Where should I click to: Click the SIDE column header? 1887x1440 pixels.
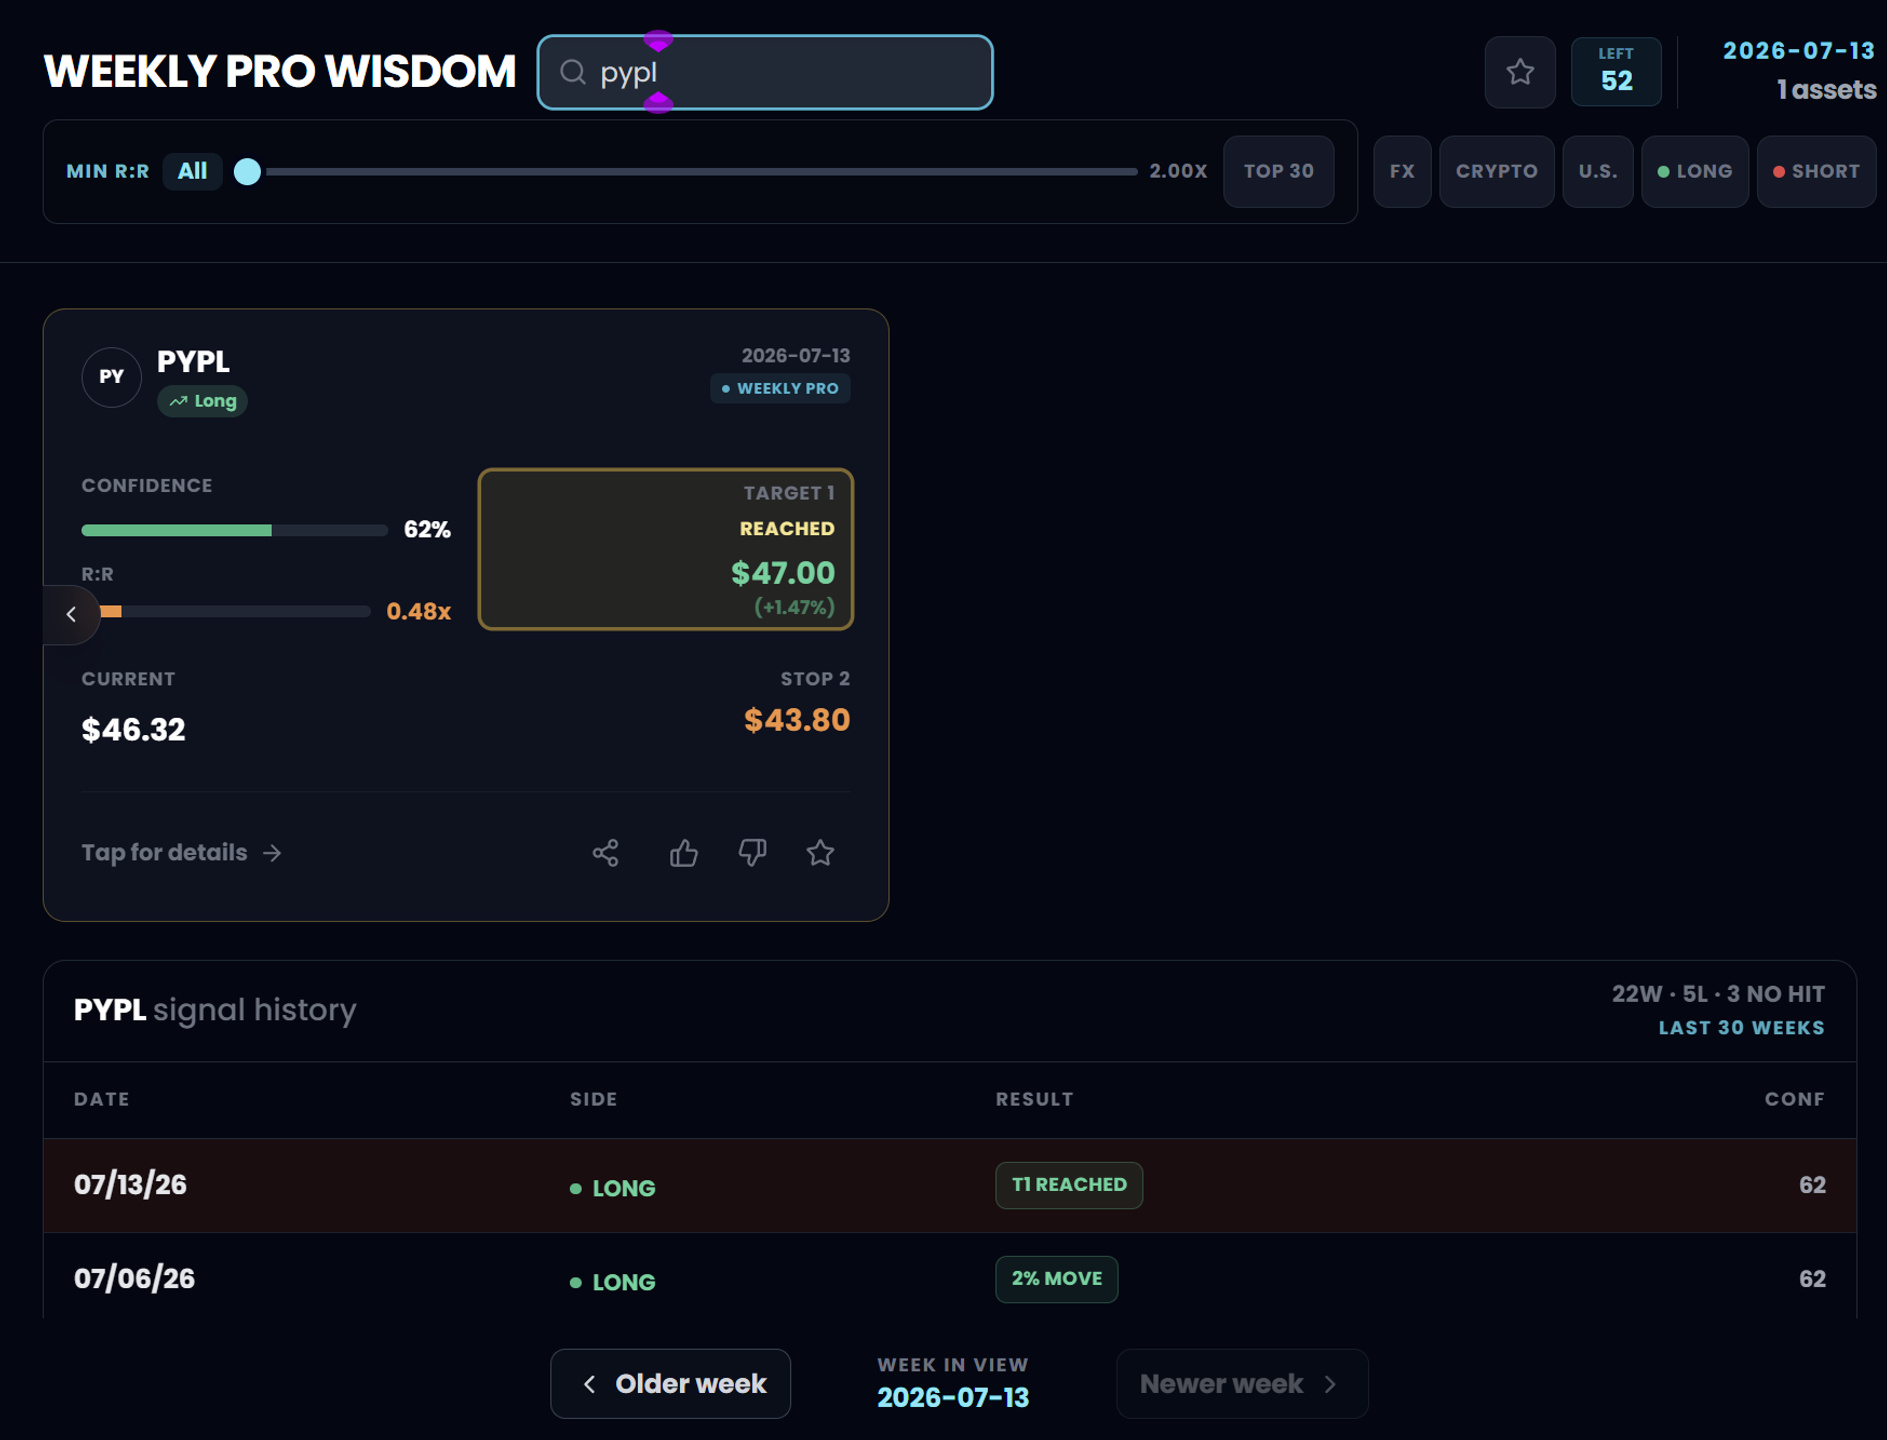coord(594,1099)
